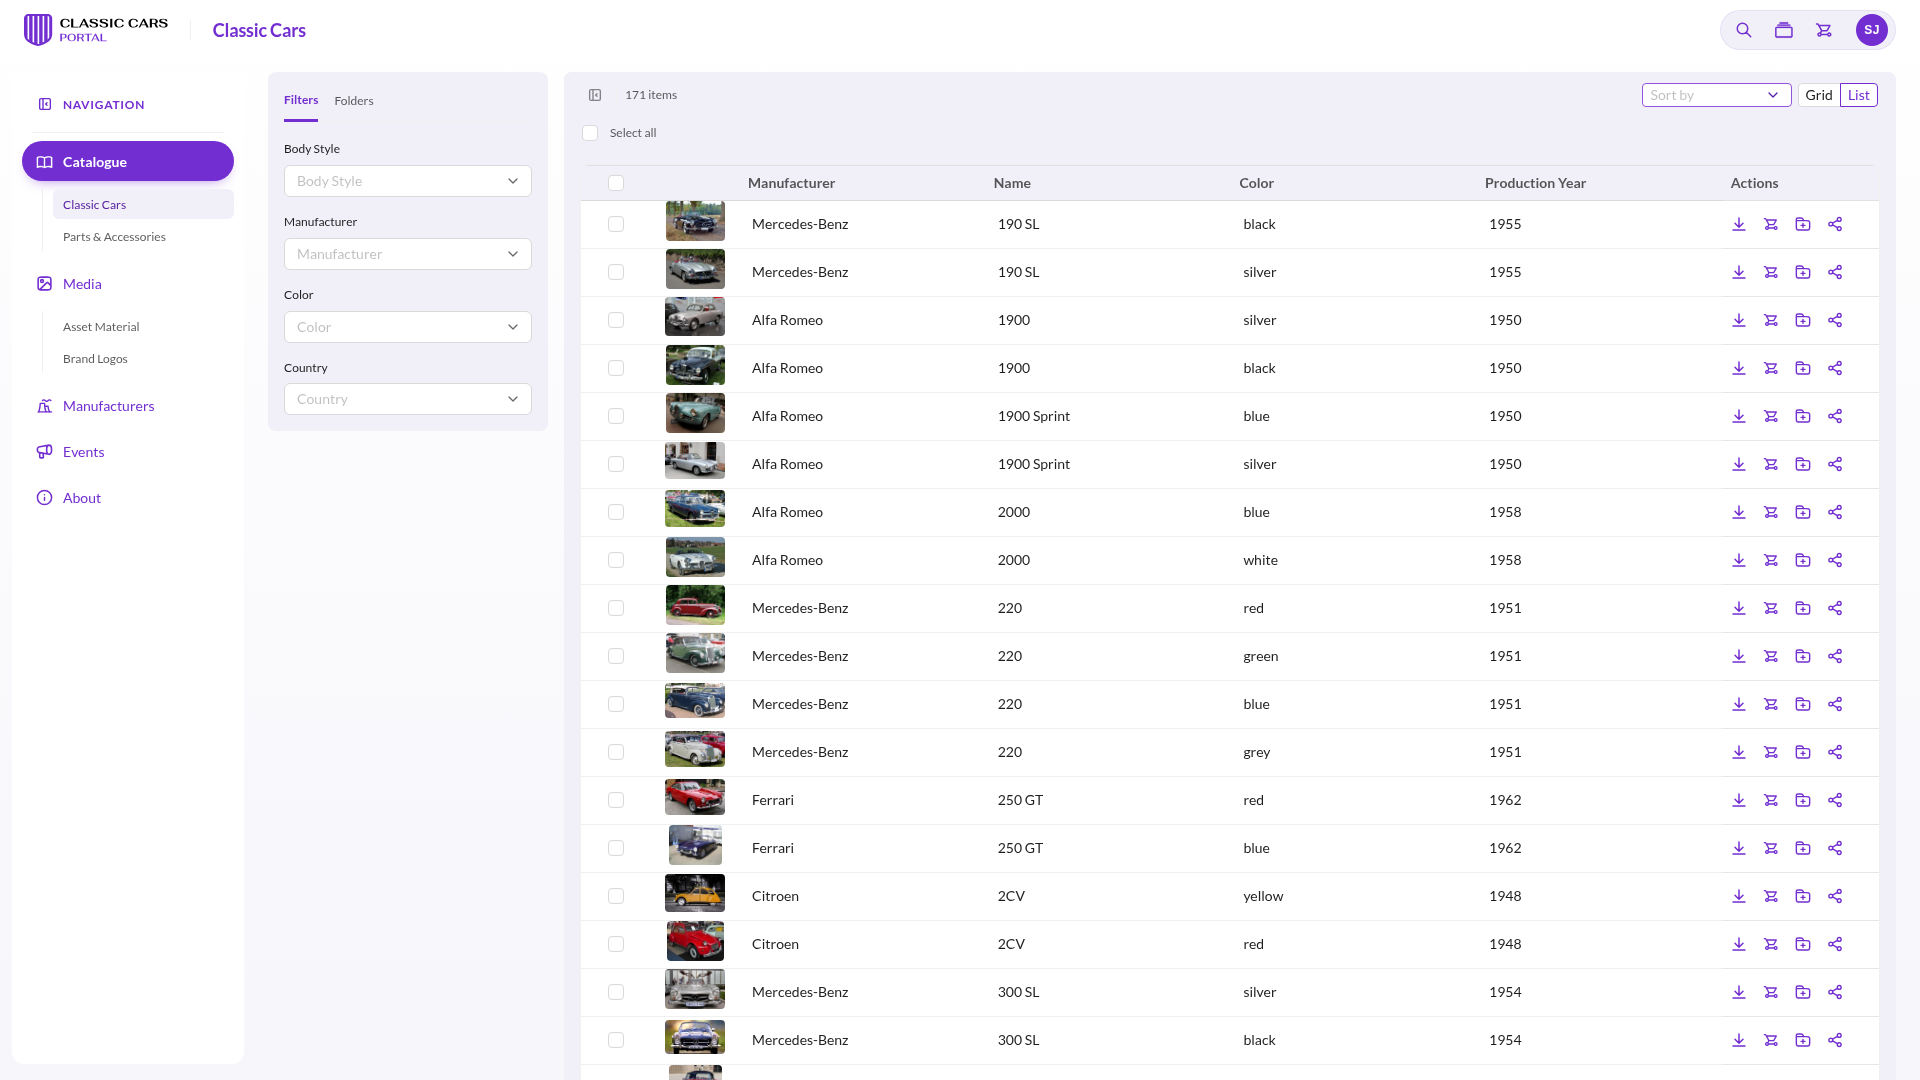Viewport: 1920px width, 1080px height.
Task: Download the blue Alfa Romeo 1900 Sprint
Action: [1739, 416]
